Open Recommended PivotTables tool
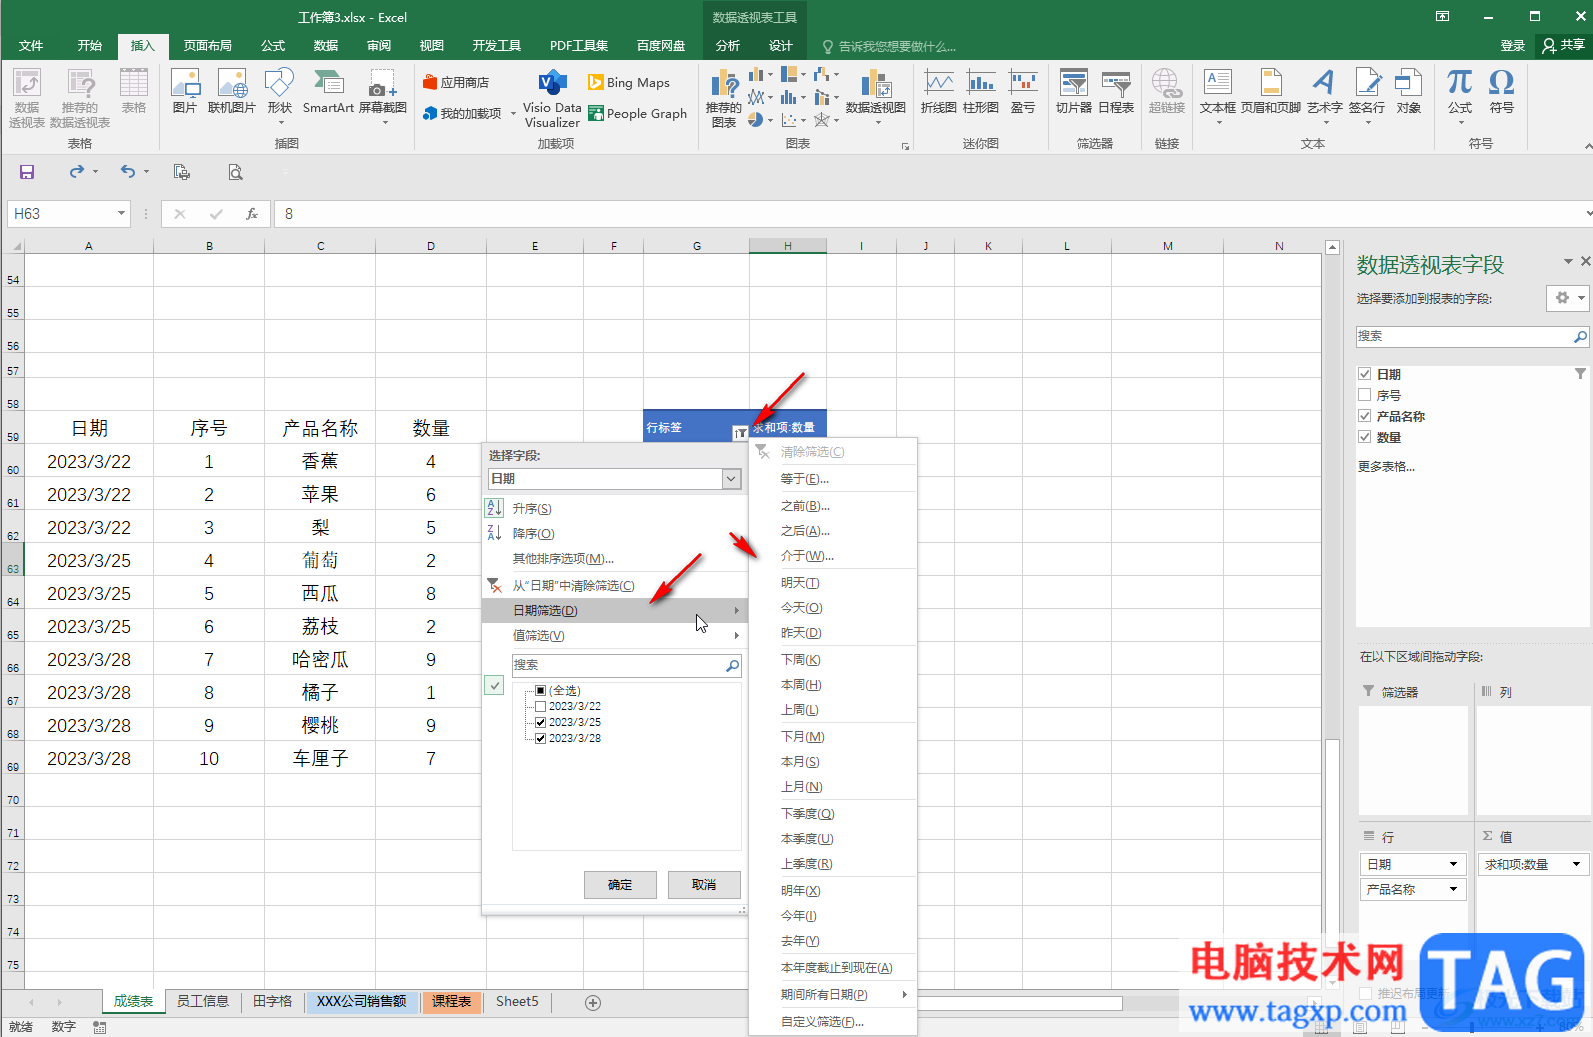 point(80,97)
